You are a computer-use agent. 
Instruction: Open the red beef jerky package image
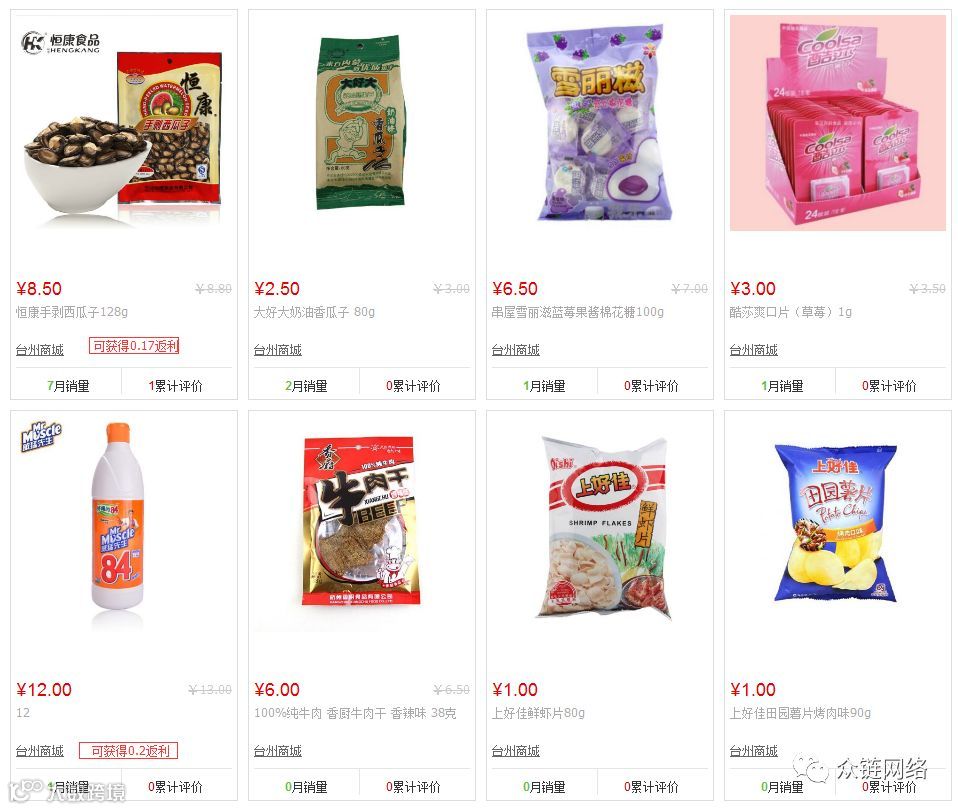[361, 521]
